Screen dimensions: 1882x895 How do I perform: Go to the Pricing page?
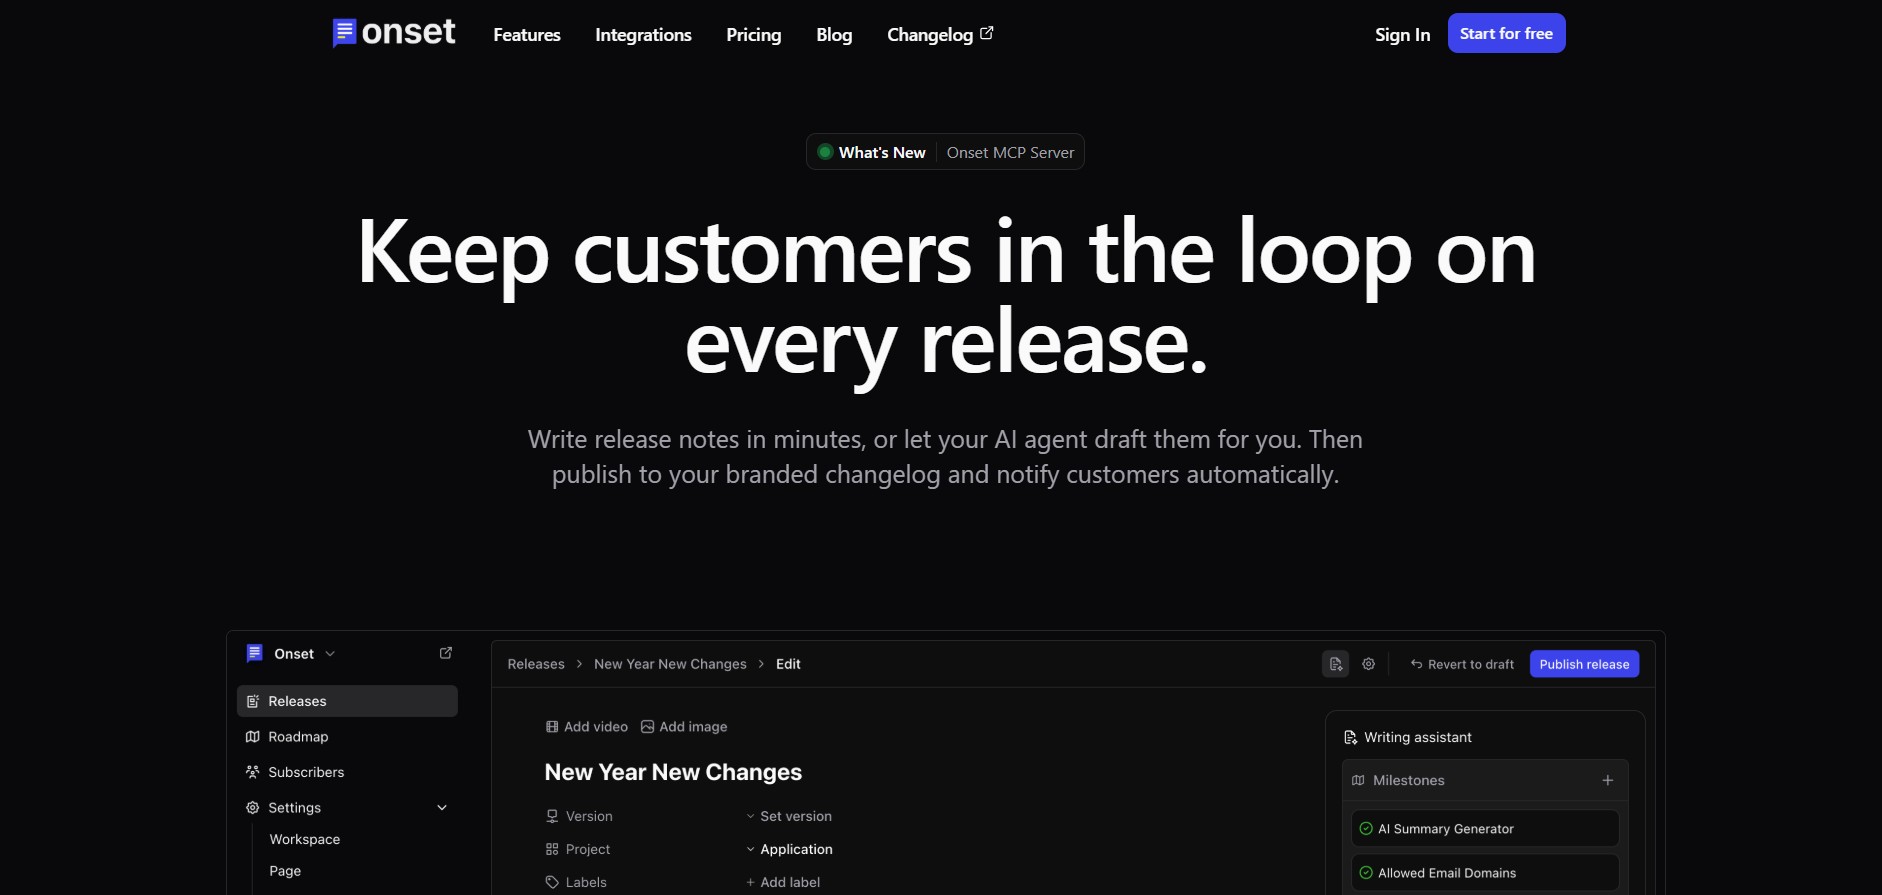[x=754, y=35]
